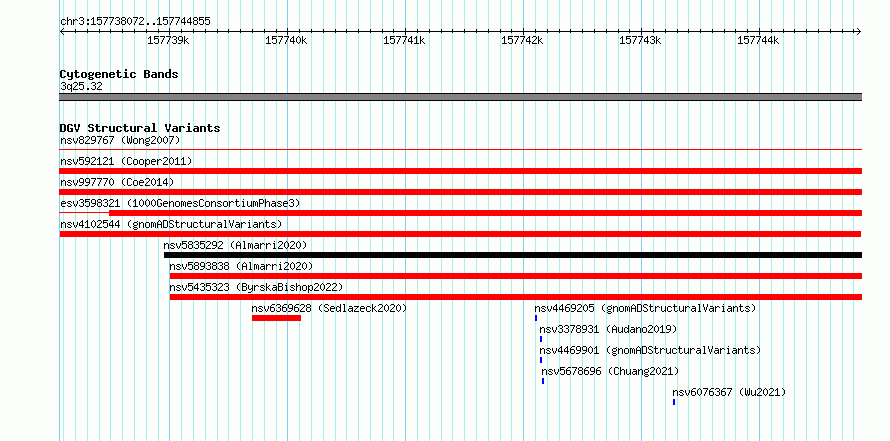Open nsv5893838 (Almarri2020) label
The image size is (890, 441).
[x=241, y=266]
